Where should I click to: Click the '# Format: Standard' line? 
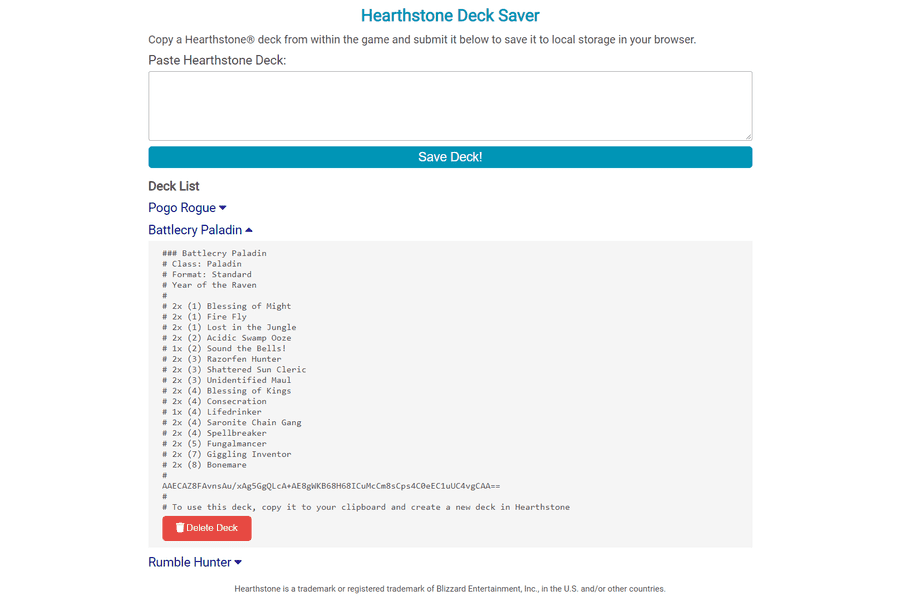[x=206, y=274]
